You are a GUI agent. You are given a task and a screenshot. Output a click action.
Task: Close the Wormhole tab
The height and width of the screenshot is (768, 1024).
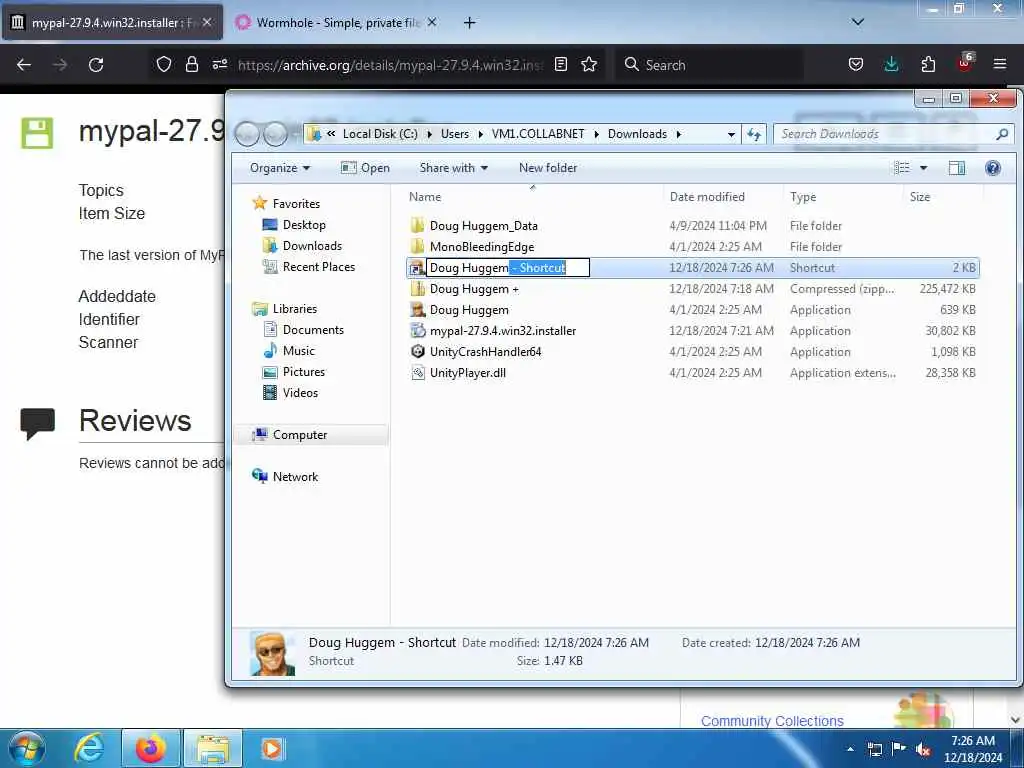[432, 22]
